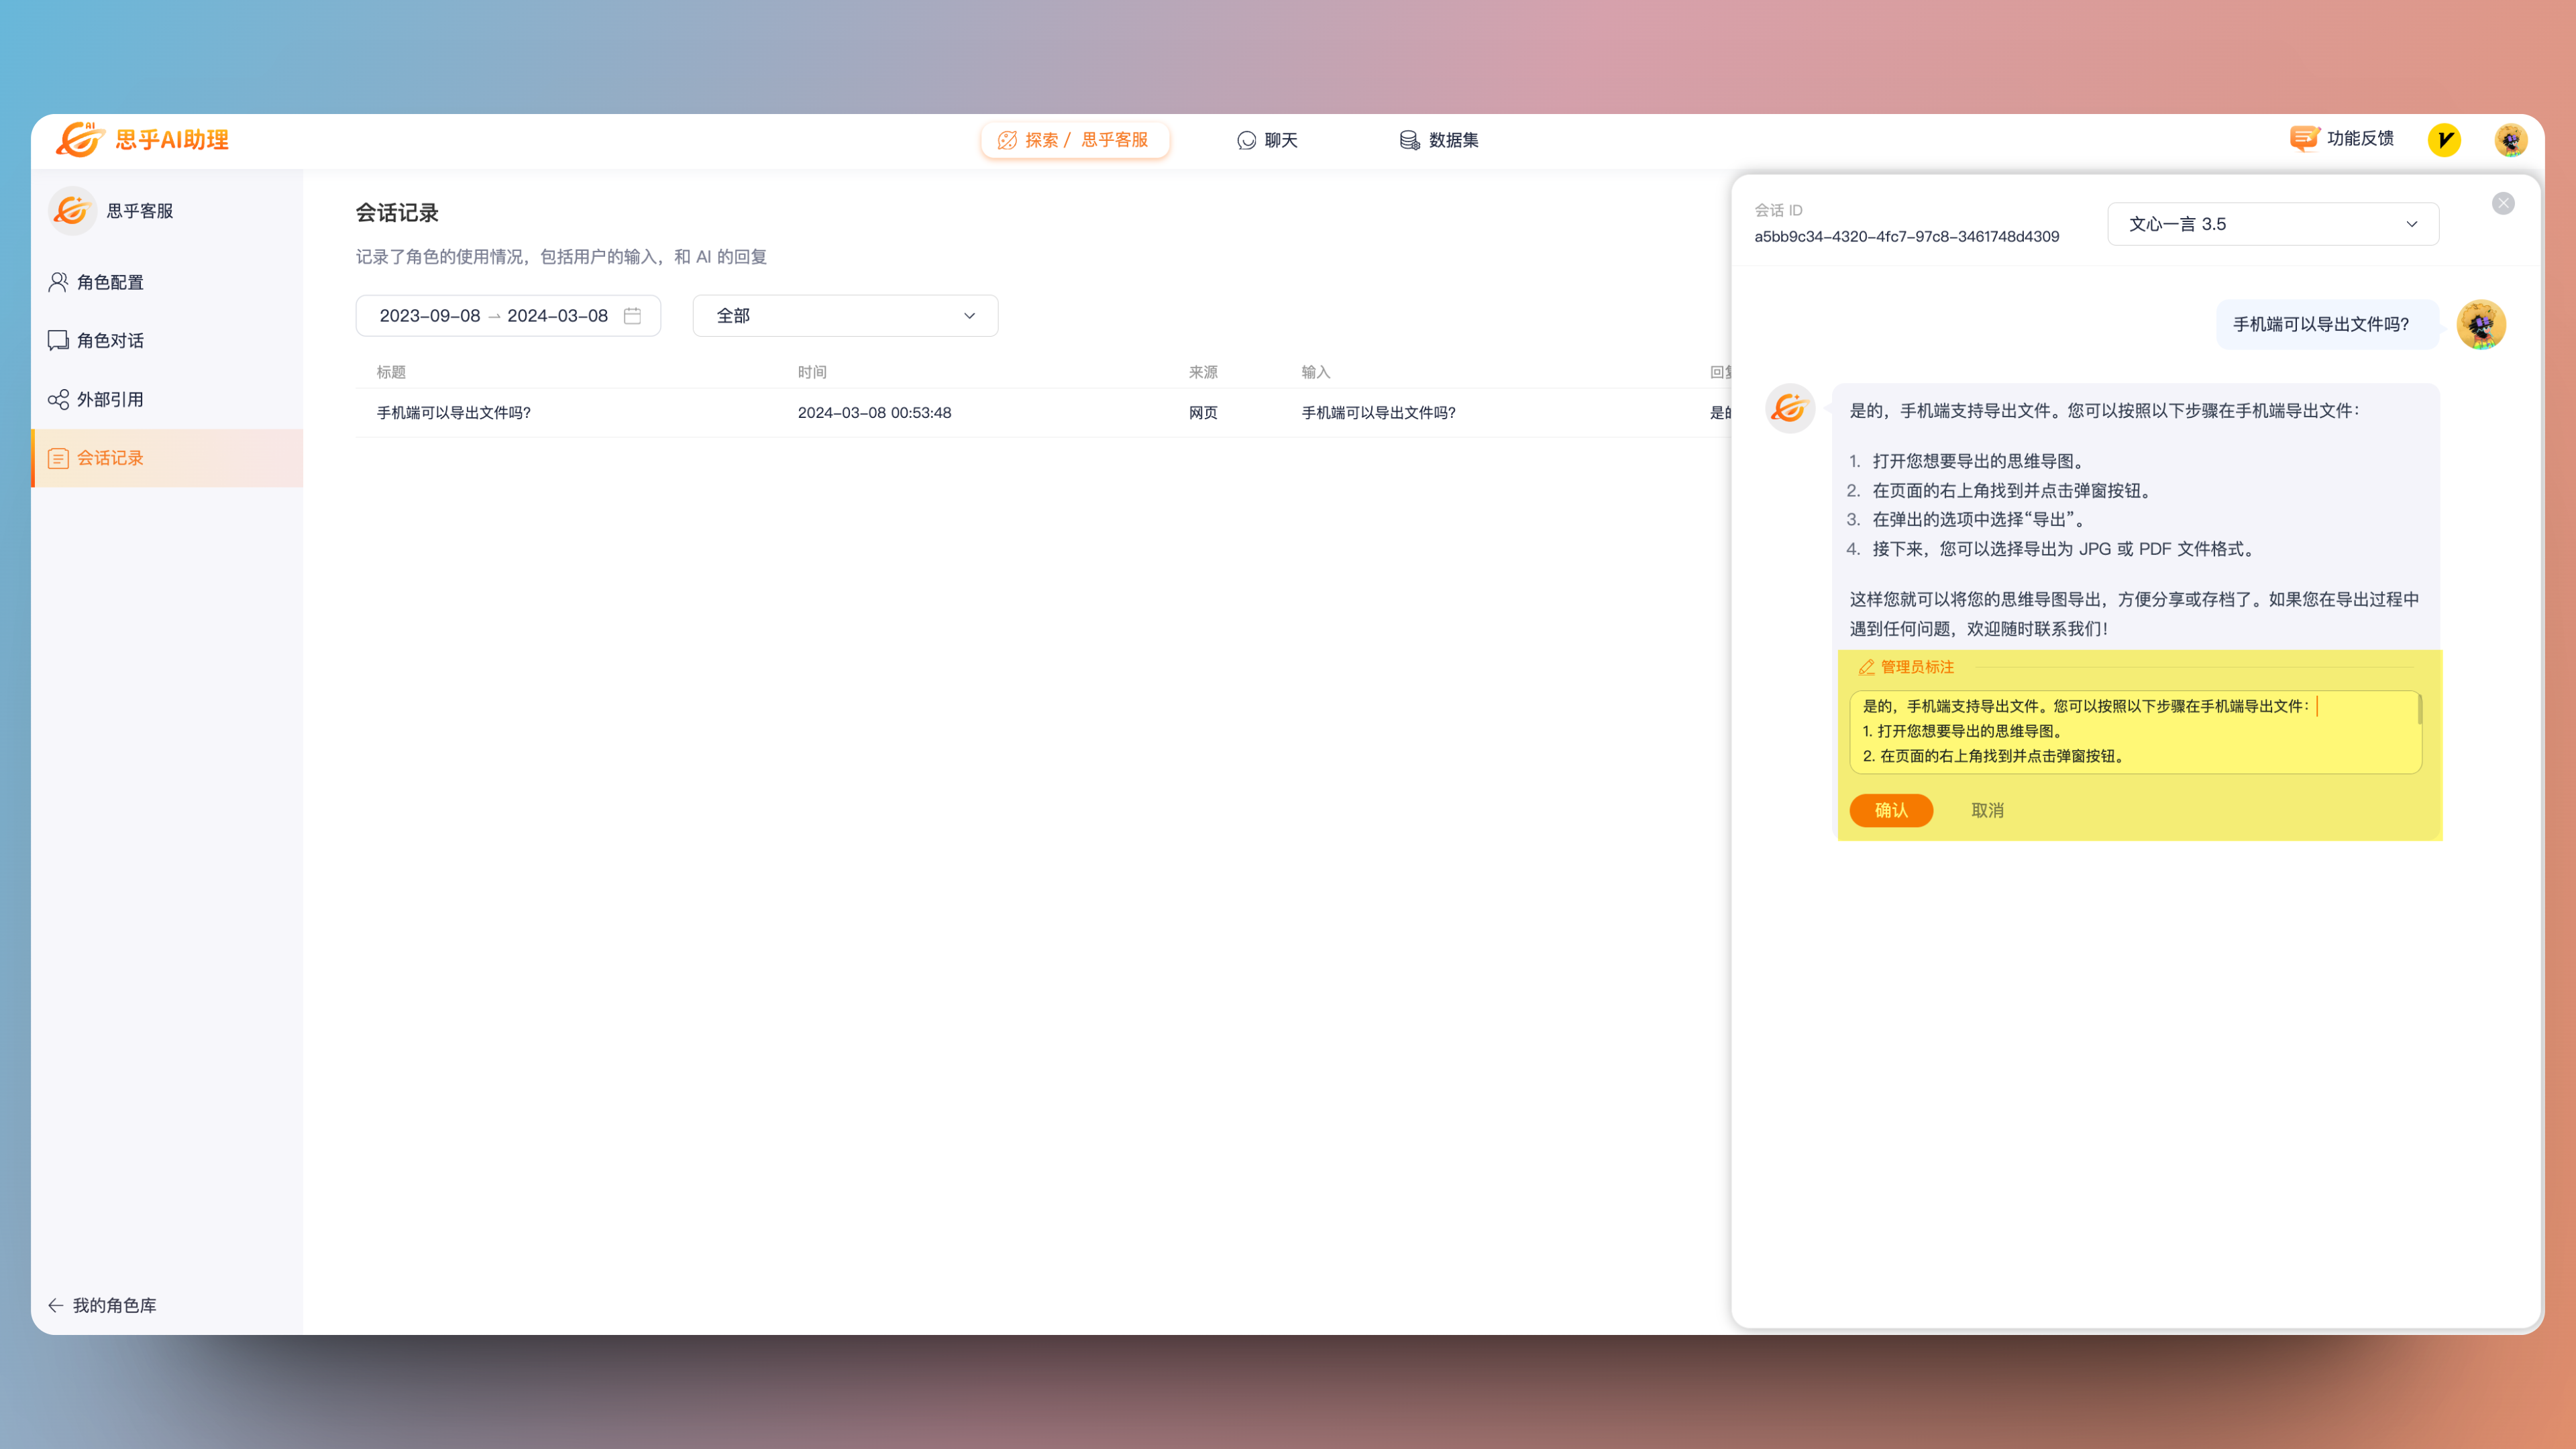
Task: Expand the 文心一言 3.5 model dropdown
Action: [x=2272, y=224]
